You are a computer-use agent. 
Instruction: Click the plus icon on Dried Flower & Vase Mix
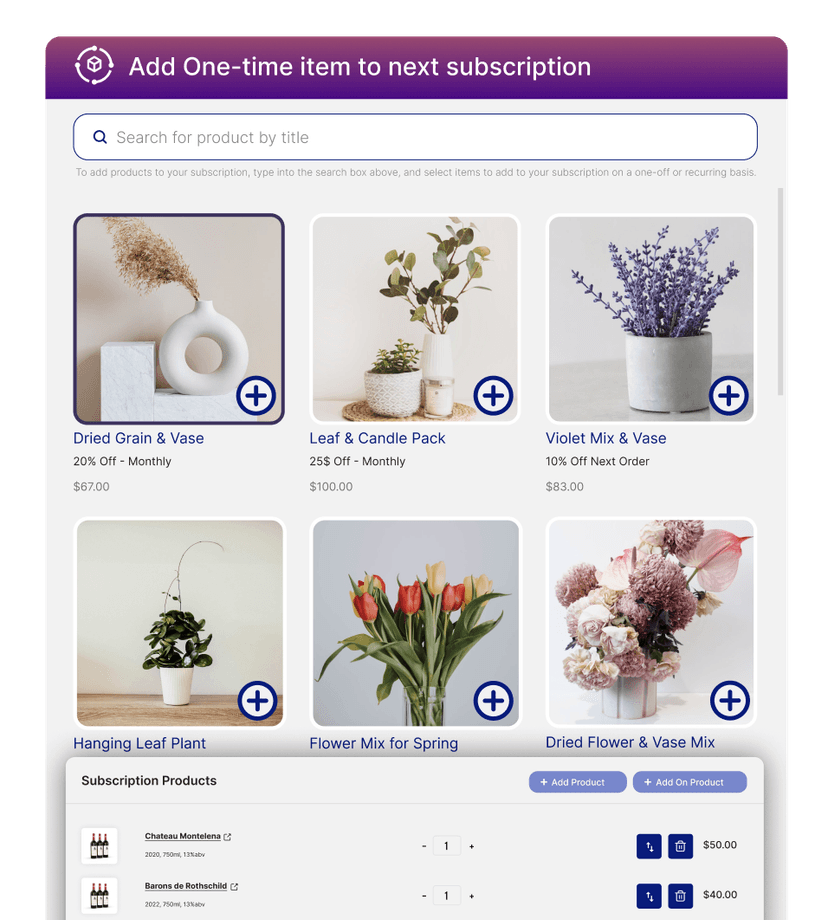pos(728,701)
